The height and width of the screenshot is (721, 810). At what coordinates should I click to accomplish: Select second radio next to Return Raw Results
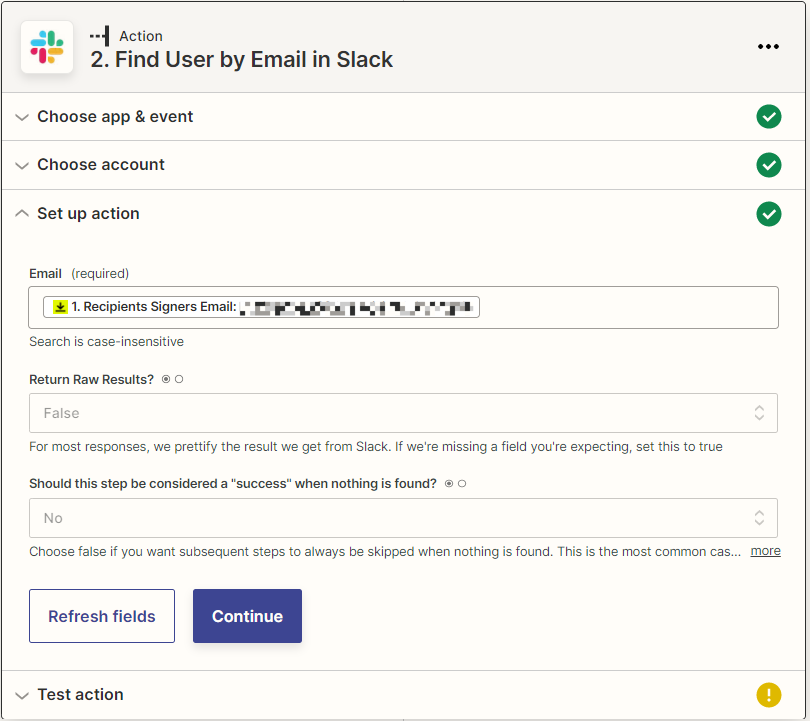point(179,380)
